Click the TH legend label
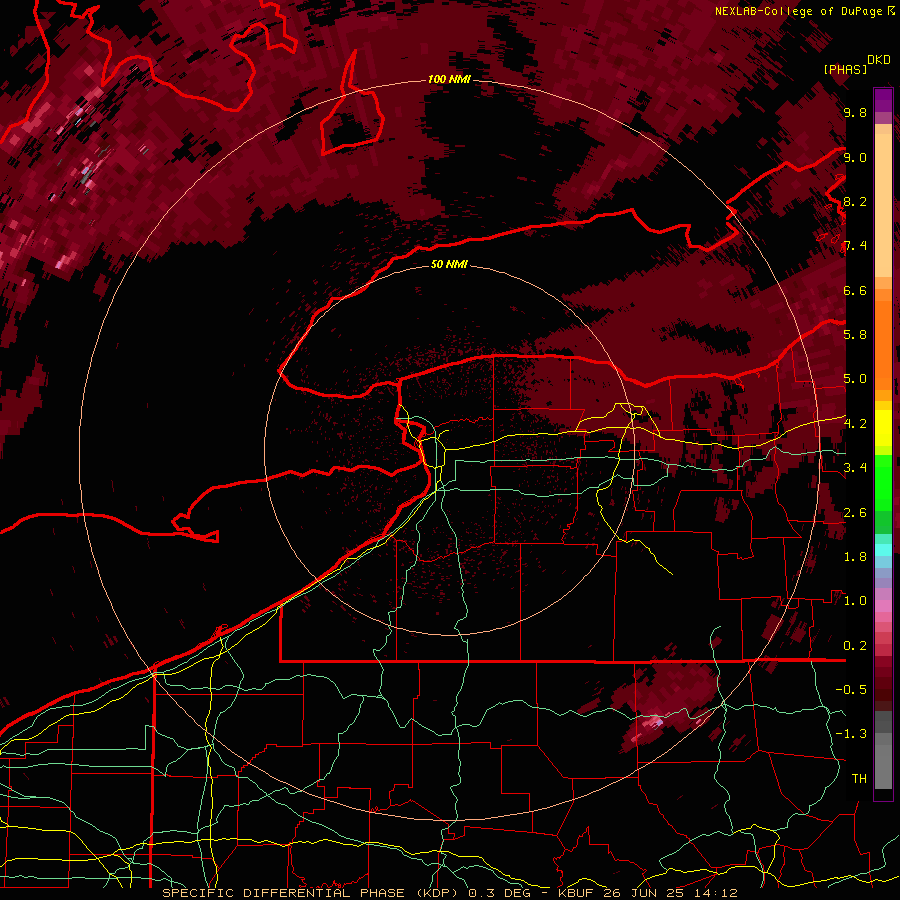Viewport: 900px width, 900px height. [x=859, y=779]
